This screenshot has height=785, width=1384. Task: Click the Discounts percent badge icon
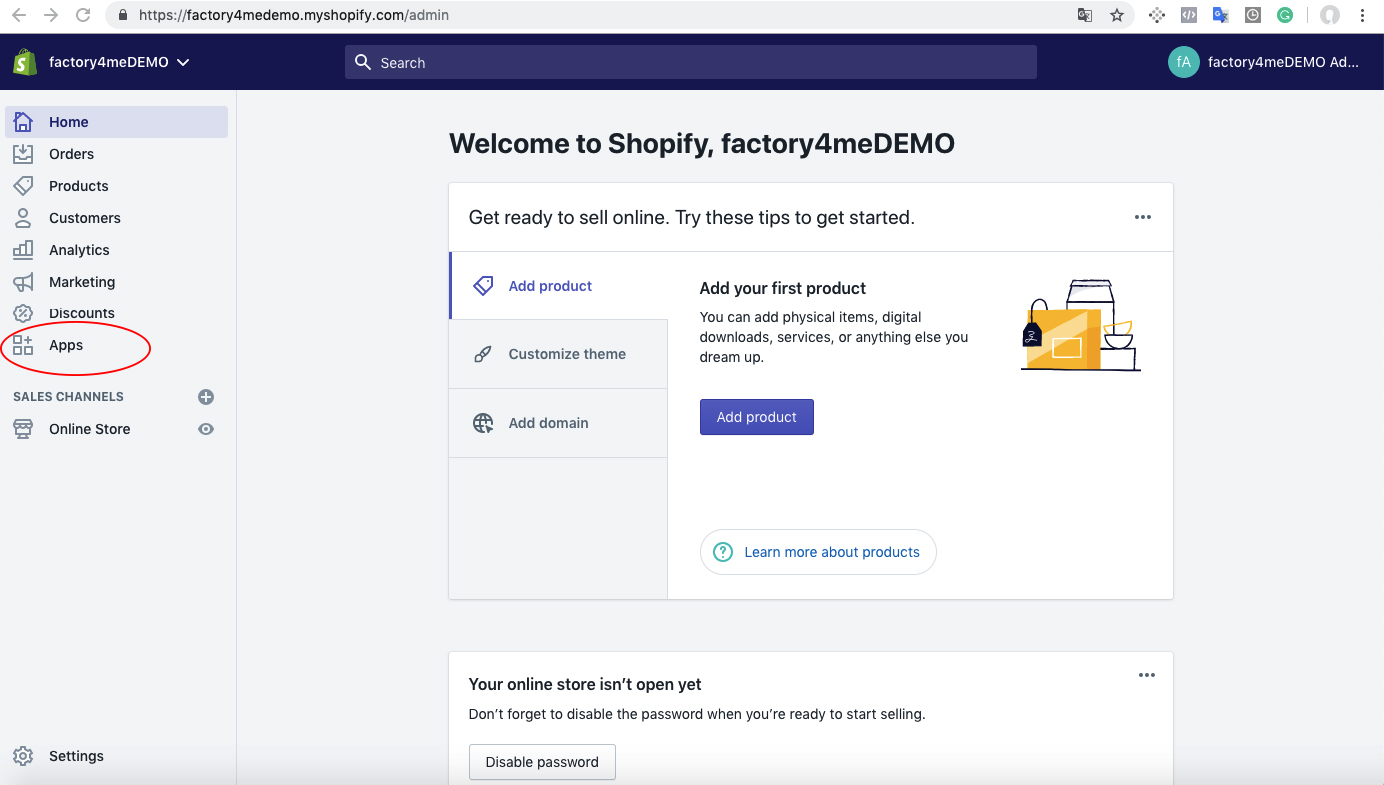pos(23,313)
